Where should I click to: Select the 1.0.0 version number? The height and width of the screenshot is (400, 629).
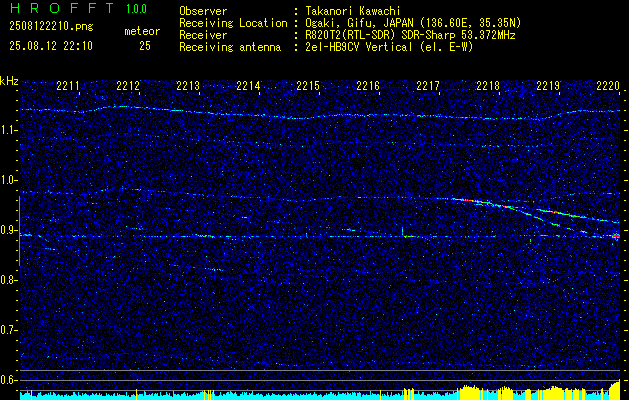pos(136,8)
